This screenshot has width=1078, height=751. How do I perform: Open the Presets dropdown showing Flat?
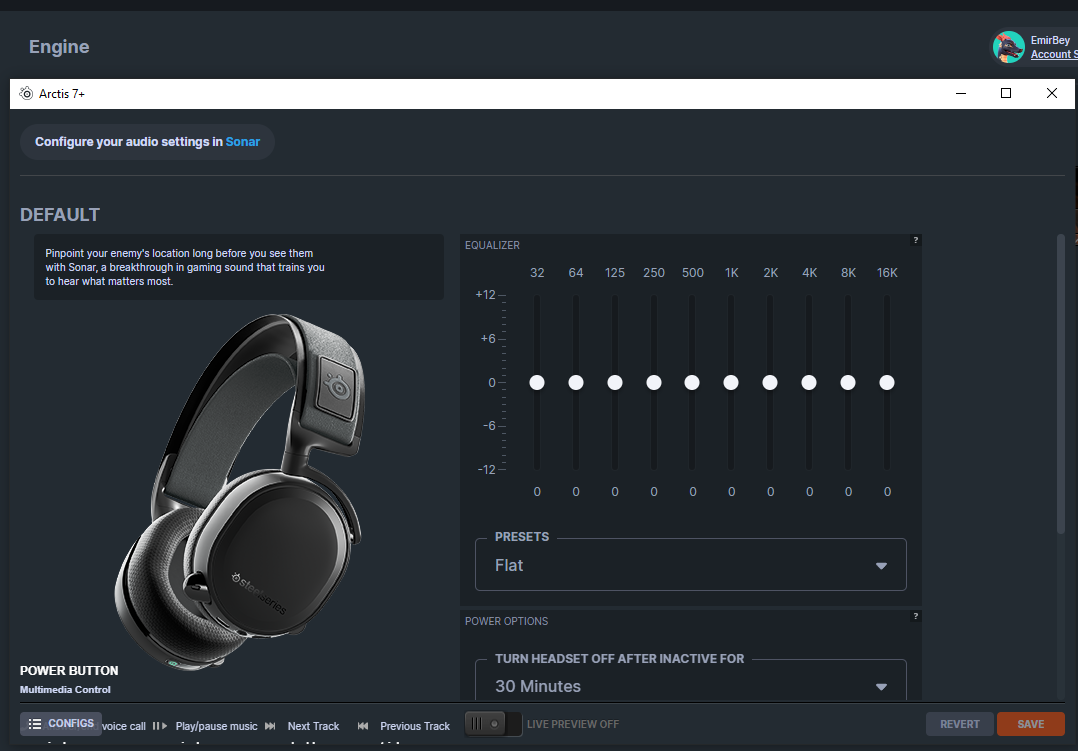click(x=690, y=565)
